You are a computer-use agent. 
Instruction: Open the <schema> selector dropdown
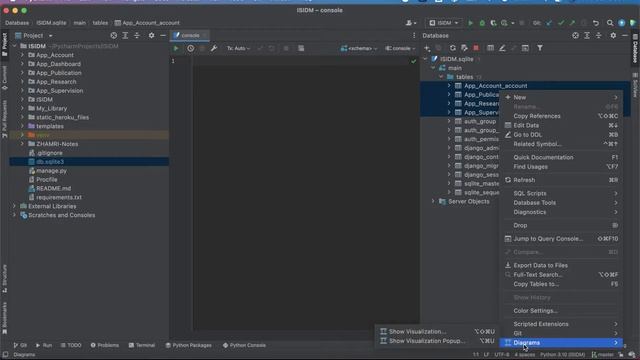359,48
